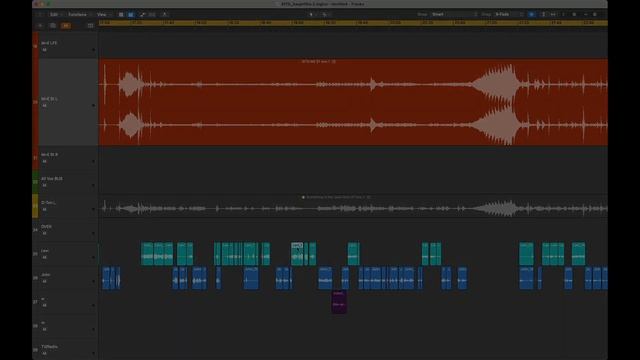Viewport: 640px width, 360px height.
Task: Click the icon just right of X-Fade dropdown
Action: pos(522,14)
